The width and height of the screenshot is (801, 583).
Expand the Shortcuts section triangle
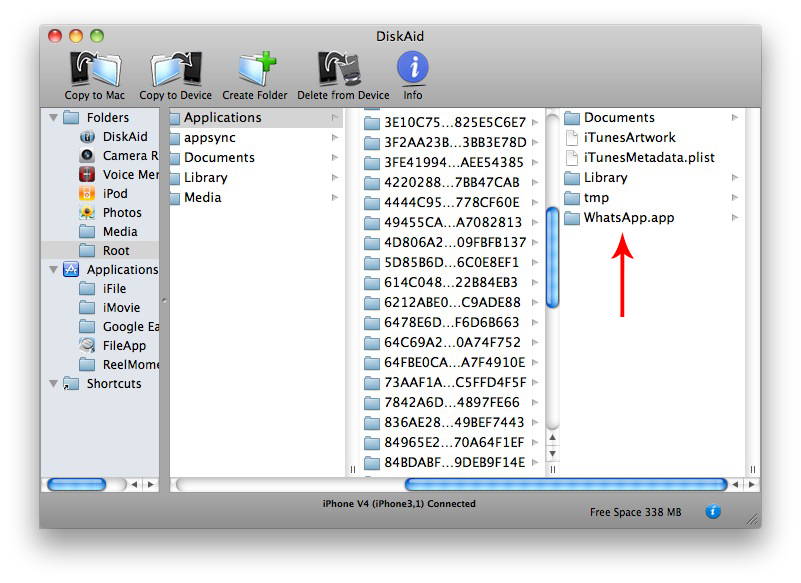tap(53, 384)
